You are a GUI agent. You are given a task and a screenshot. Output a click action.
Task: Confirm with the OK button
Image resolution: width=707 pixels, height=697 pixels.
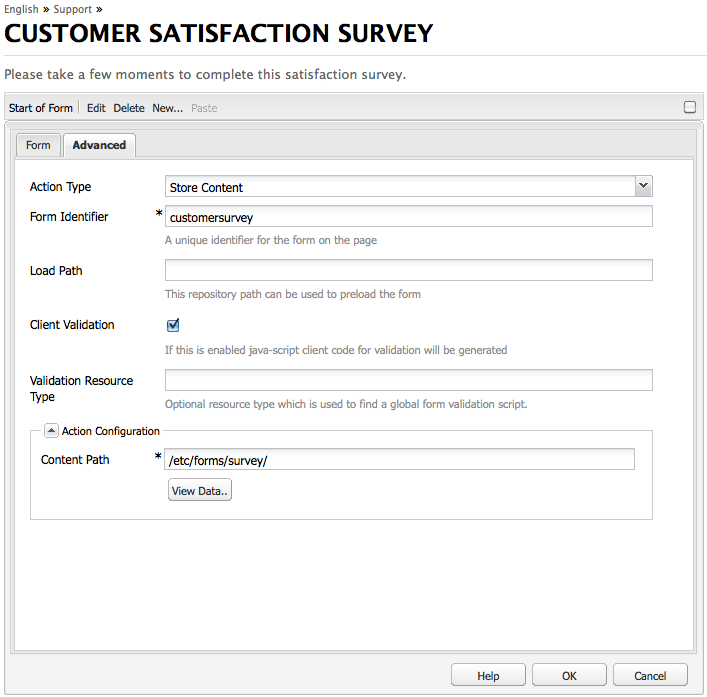569,675
